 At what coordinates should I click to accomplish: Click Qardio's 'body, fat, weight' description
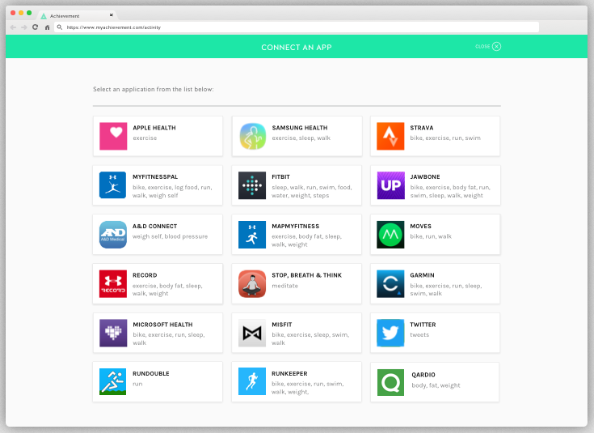436,385
